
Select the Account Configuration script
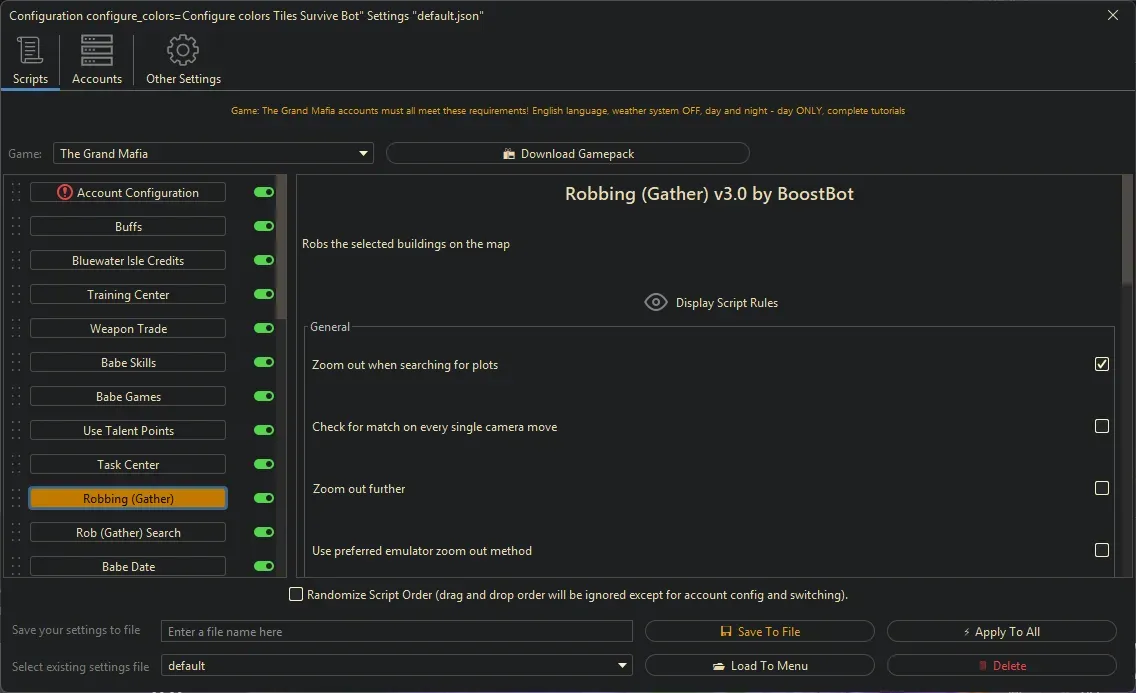pos(128,192)
